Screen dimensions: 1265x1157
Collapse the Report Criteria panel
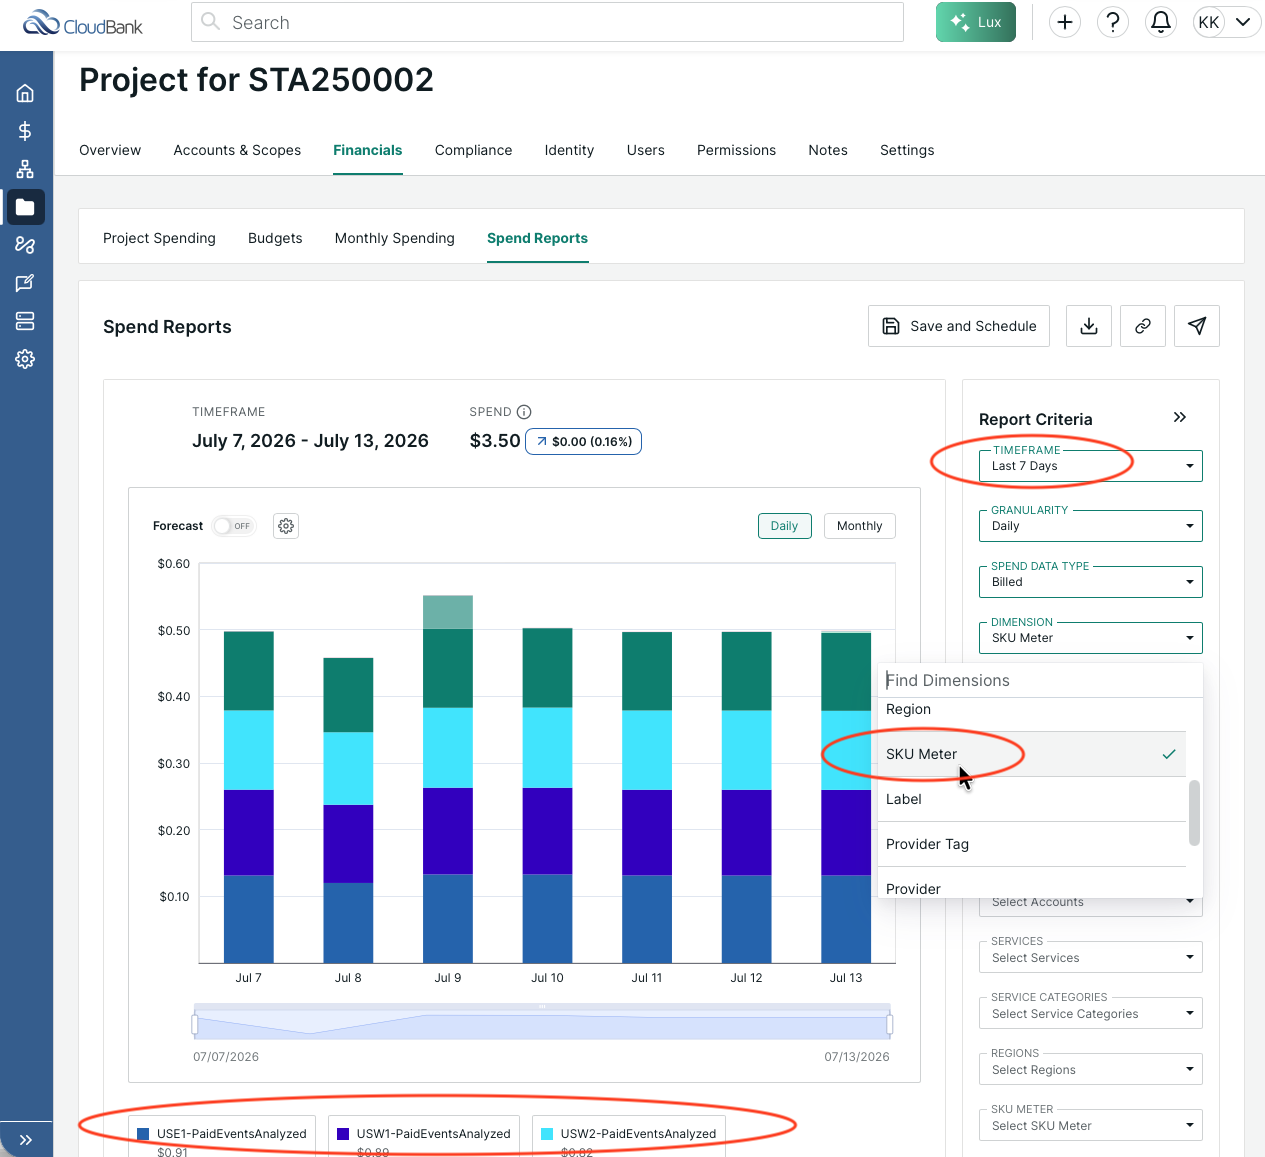(1180, 417)
